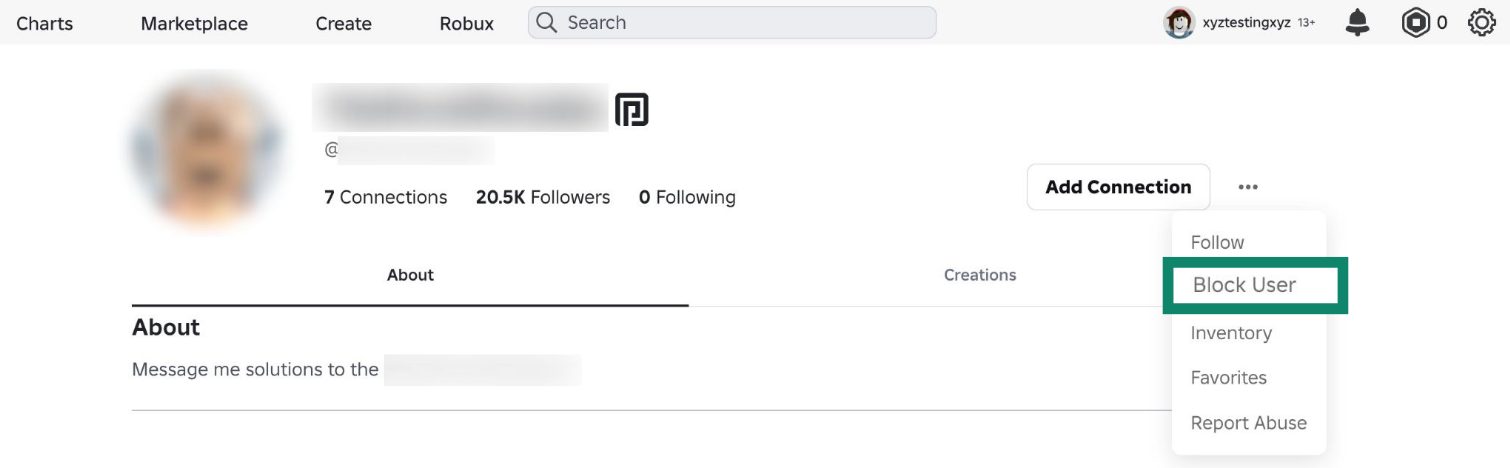The image size is (1510, 468).
Task: Open the Robux balance icon
Action: pos(1415,23)
